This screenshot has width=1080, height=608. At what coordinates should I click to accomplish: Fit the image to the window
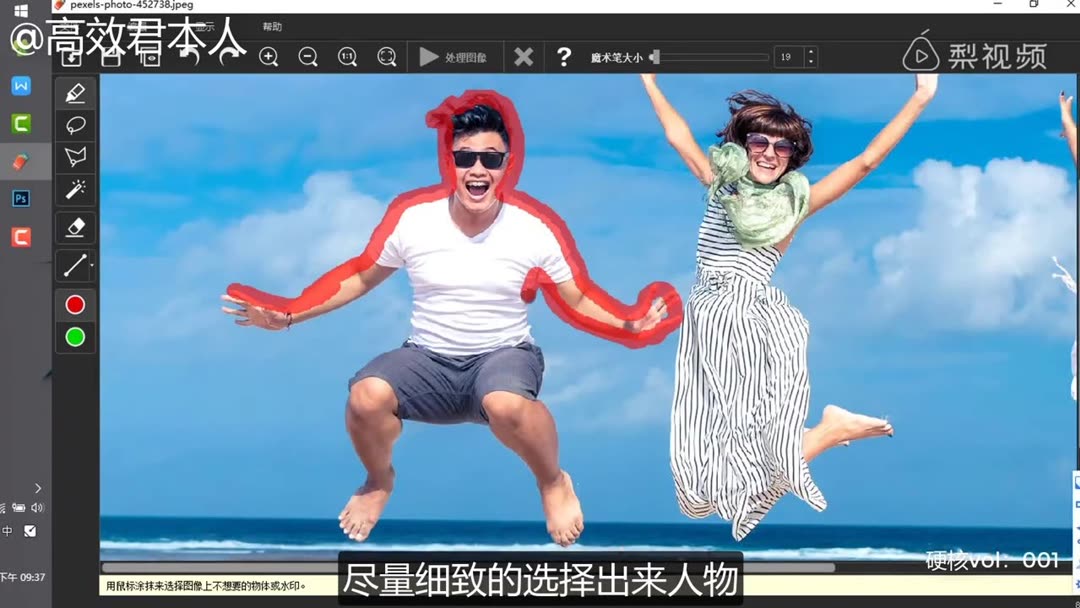point(385,57)
